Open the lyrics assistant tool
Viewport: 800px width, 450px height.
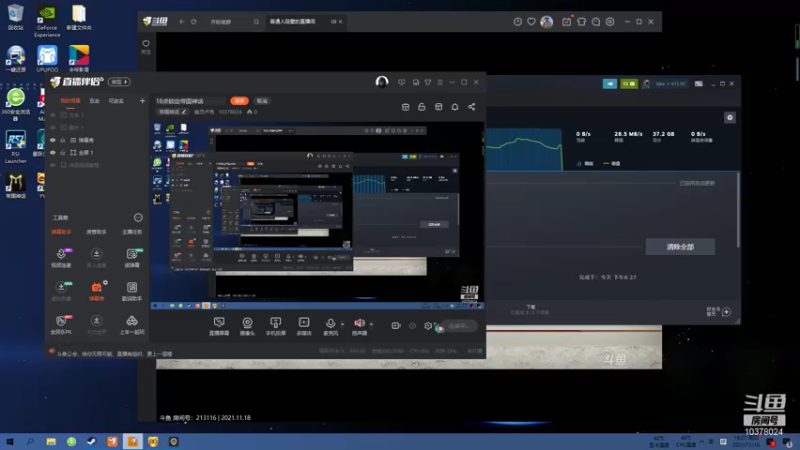(x=132, y=291)
